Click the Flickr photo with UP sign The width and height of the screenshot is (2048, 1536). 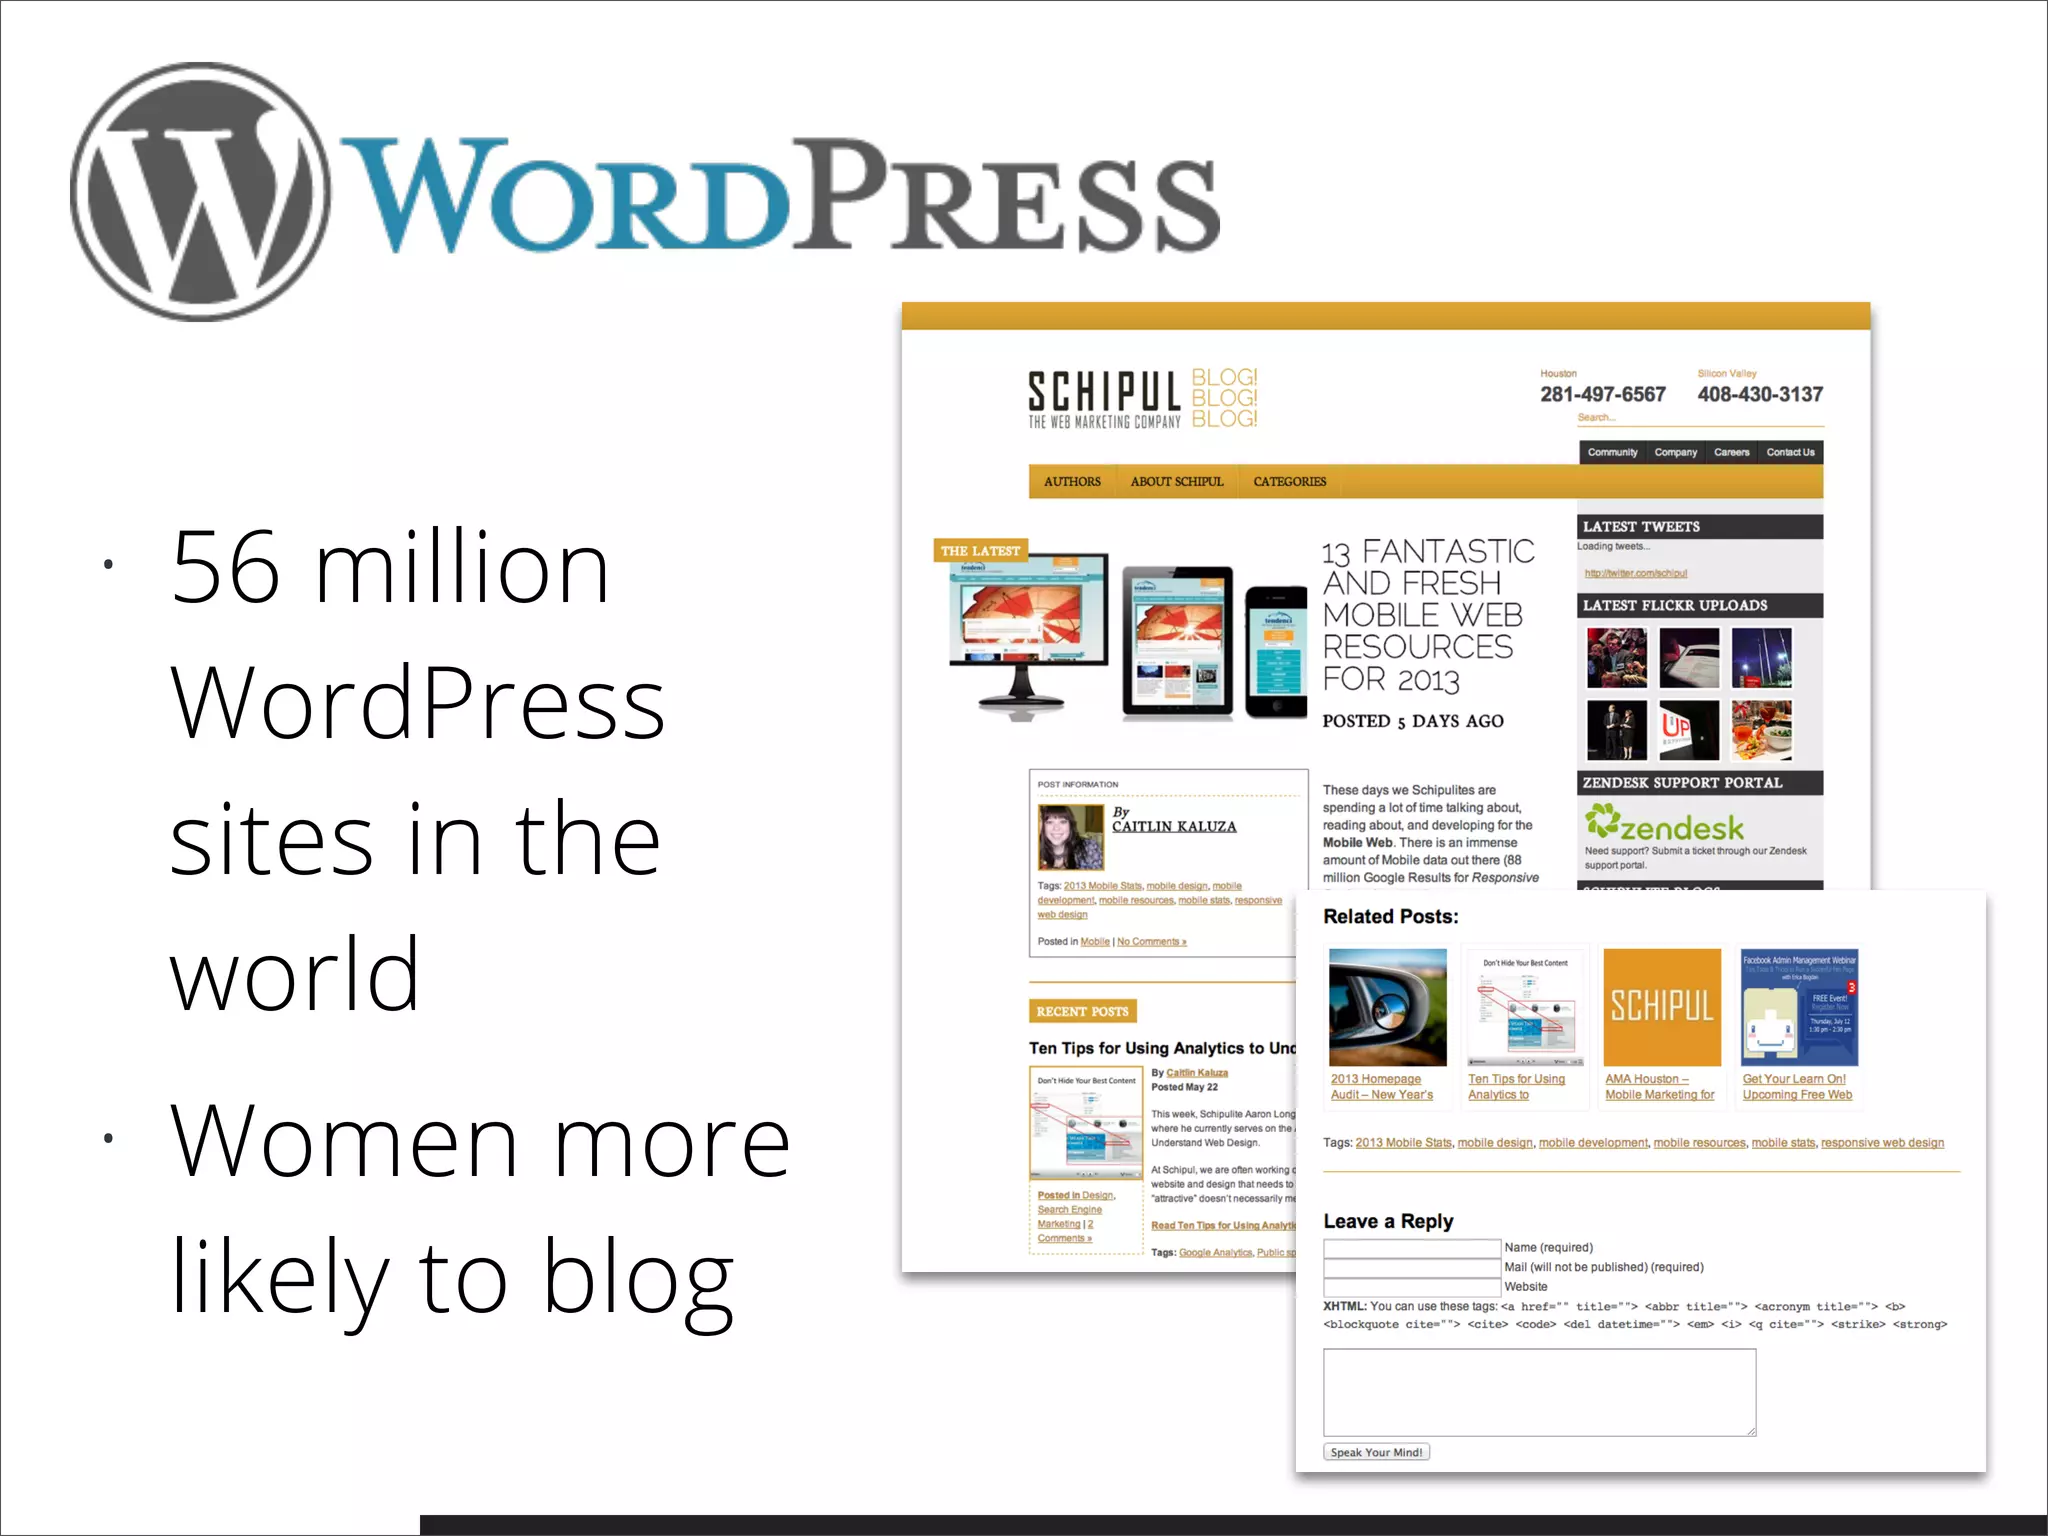[1689, 730]
